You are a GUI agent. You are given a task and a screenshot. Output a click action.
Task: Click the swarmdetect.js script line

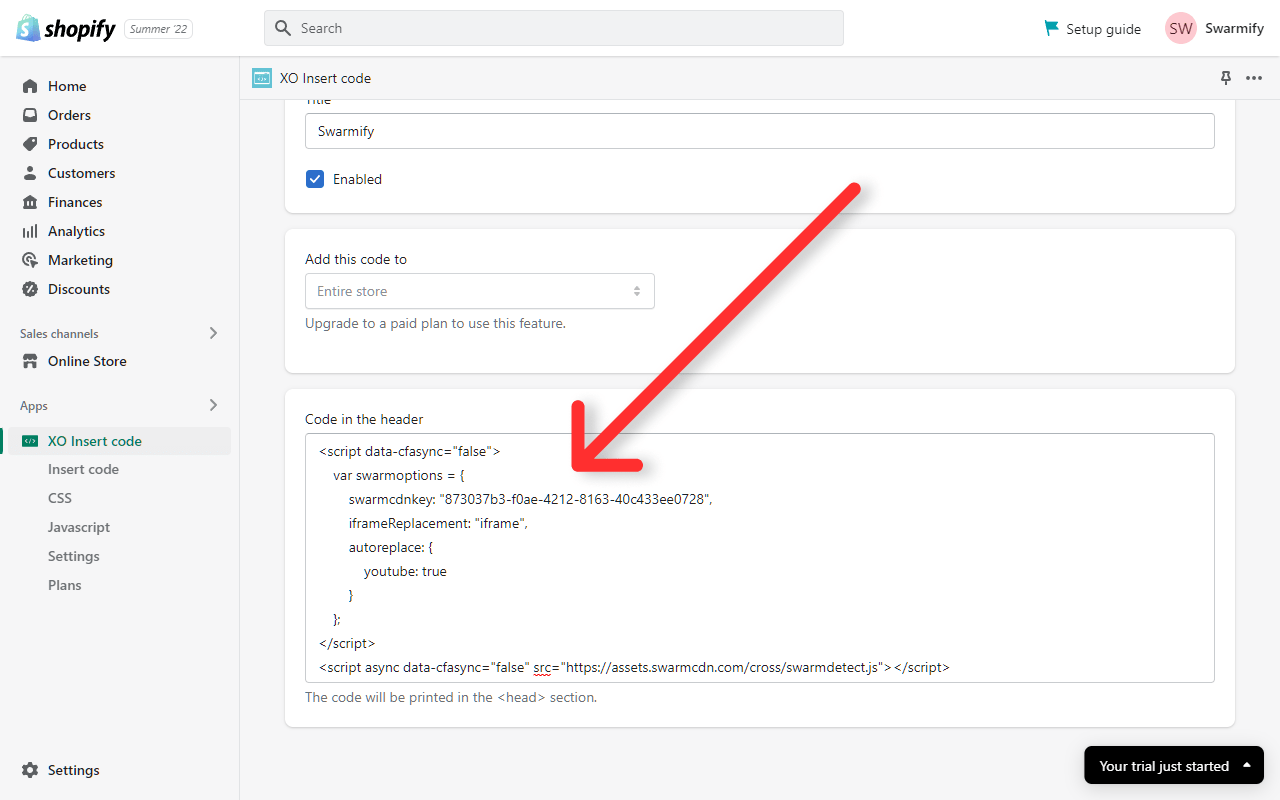click(634, 667)
